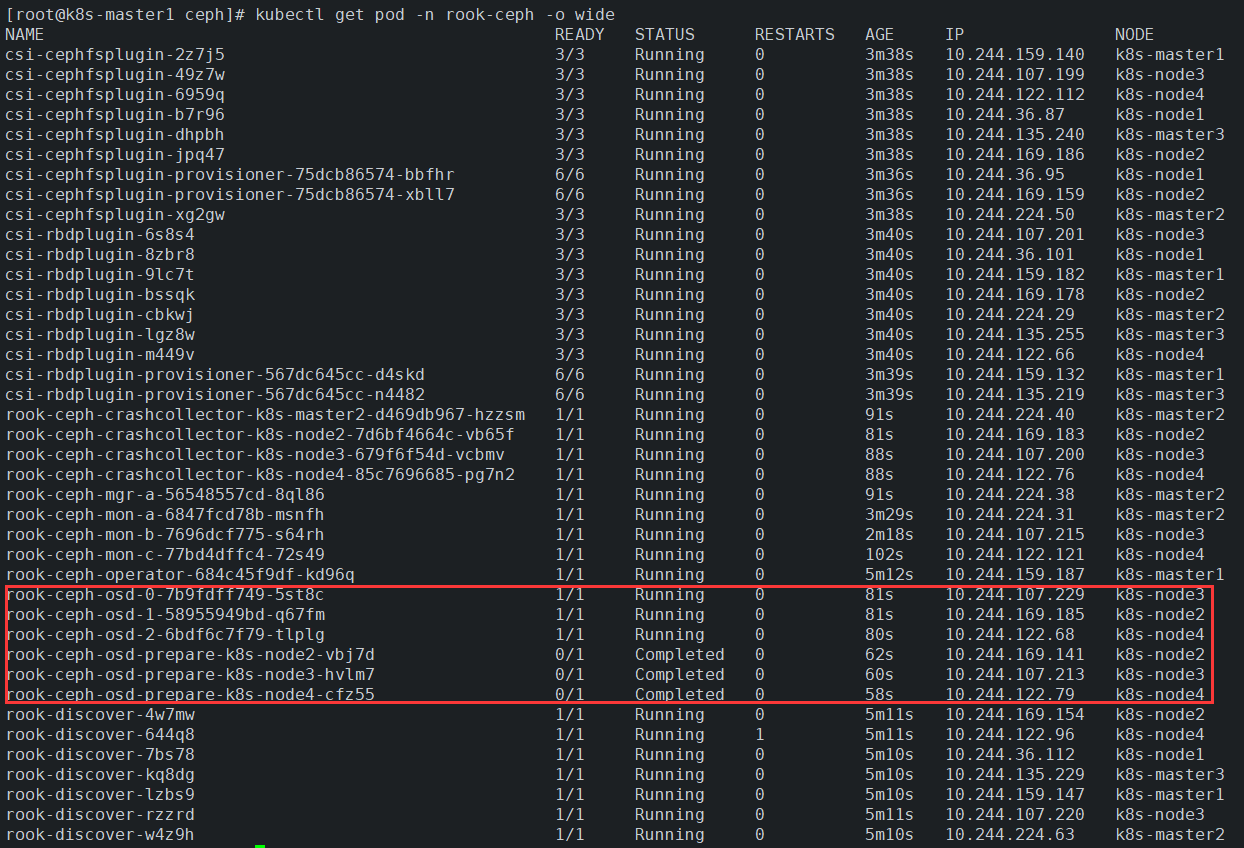Select pod name rook-discover-w4z9h
The image size is (1244, 848).
100,834
